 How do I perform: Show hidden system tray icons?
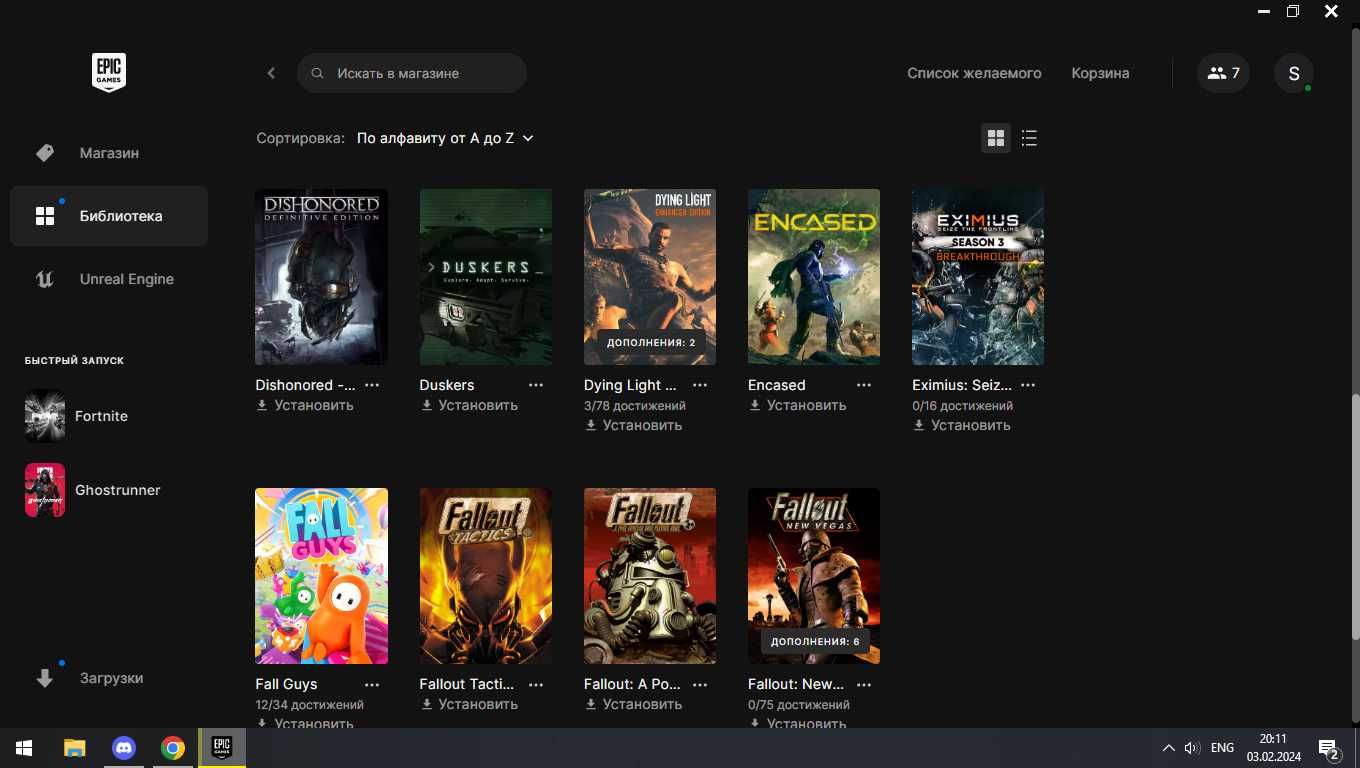pyautogui.click(x=1168, y=748)
